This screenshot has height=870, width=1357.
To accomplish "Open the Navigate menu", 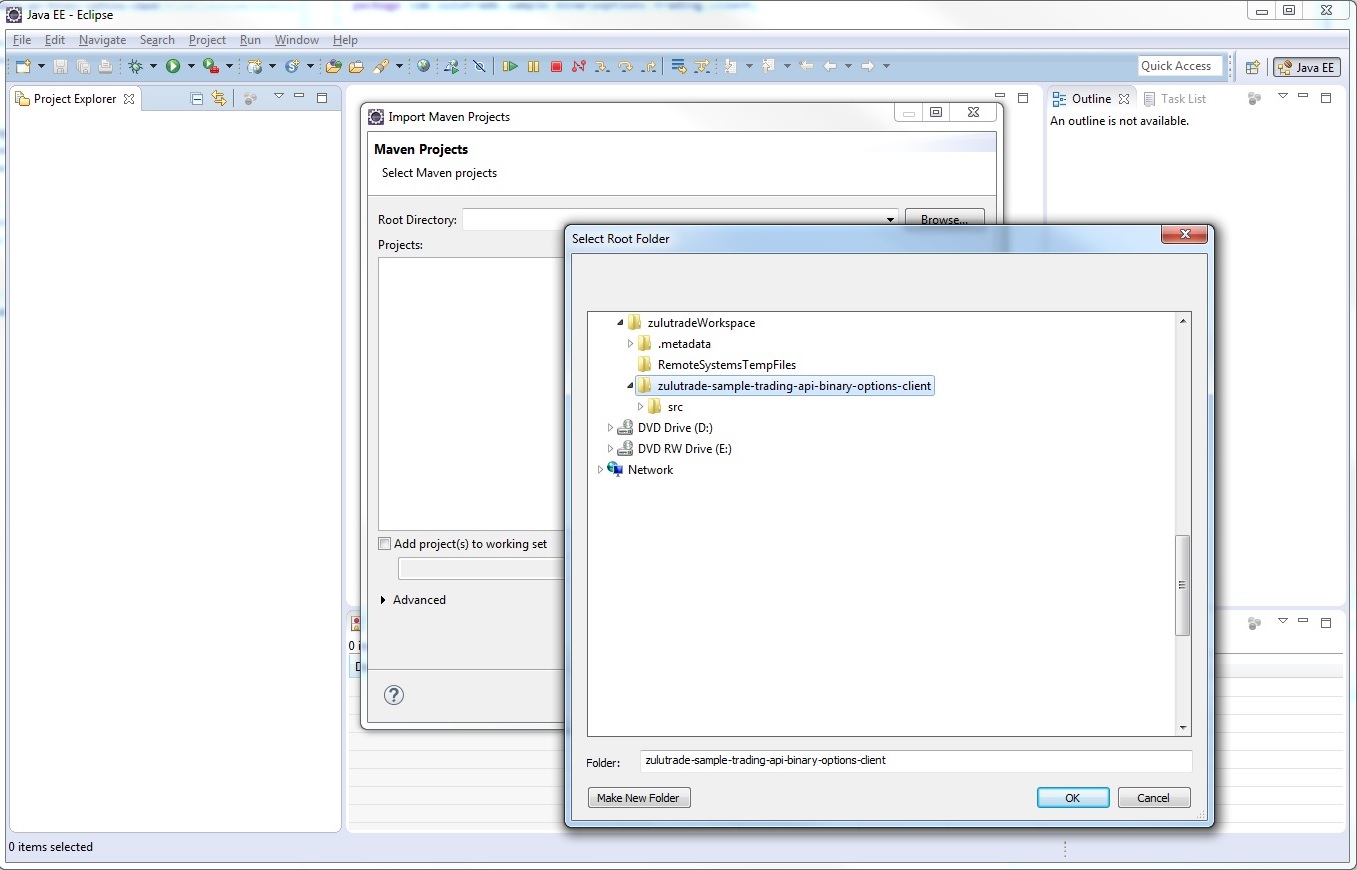I will pos(102,40).
